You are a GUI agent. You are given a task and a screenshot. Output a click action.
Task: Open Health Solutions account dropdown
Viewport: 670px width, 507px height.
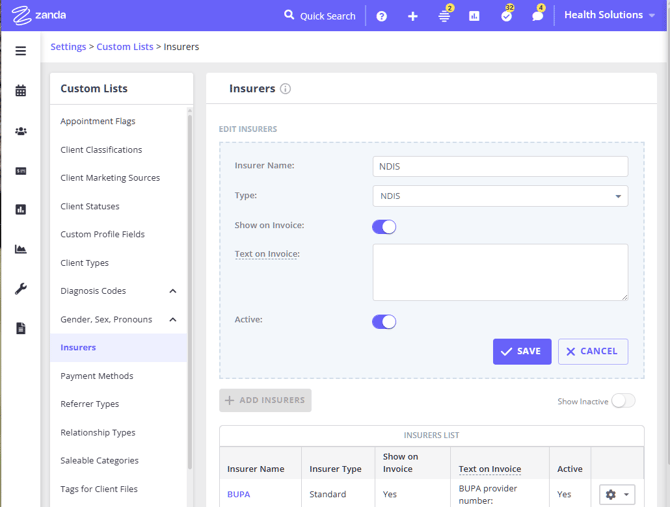click(609, 15)
